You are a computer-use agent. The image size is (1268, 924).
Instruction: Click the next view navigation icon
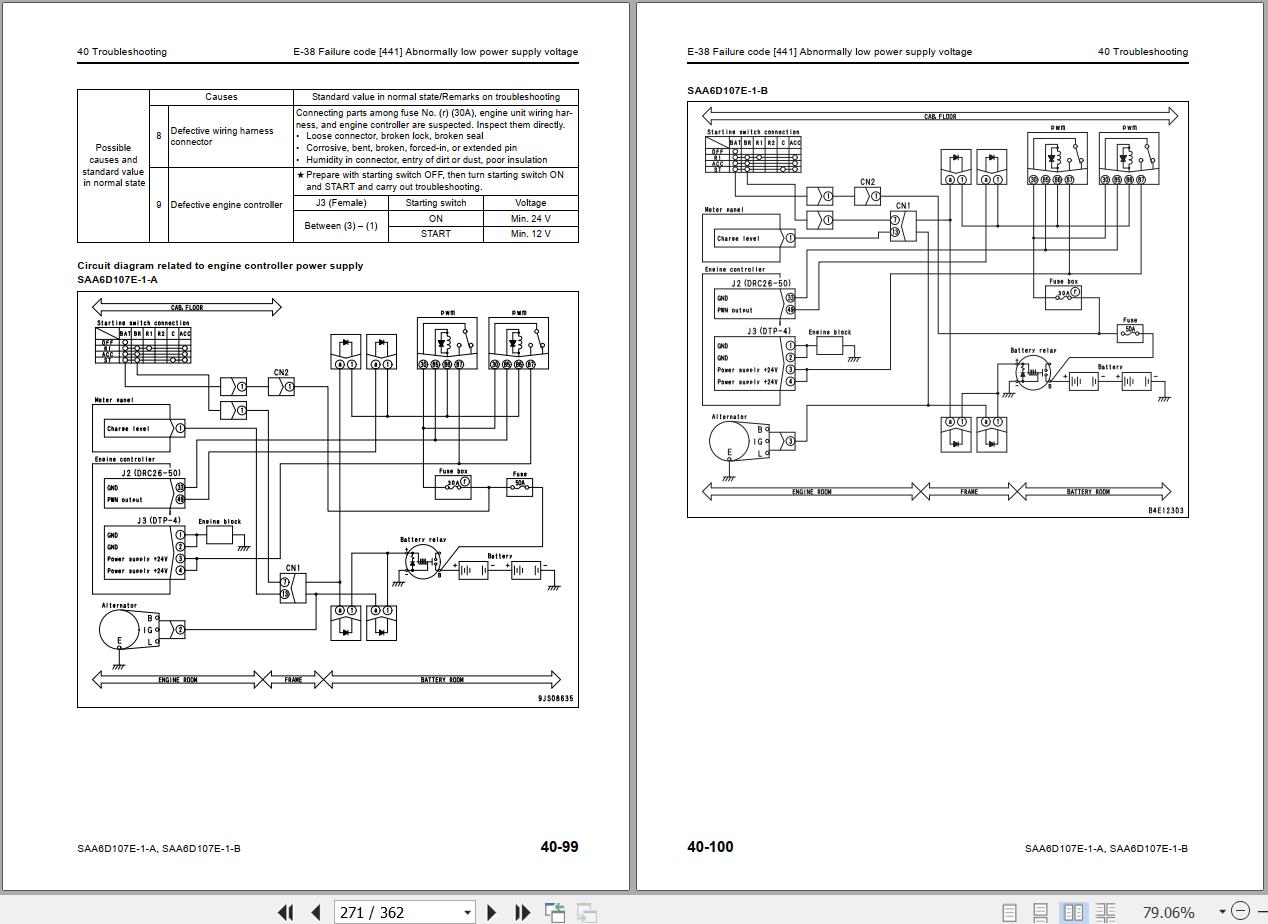click(x=587, y=912)
